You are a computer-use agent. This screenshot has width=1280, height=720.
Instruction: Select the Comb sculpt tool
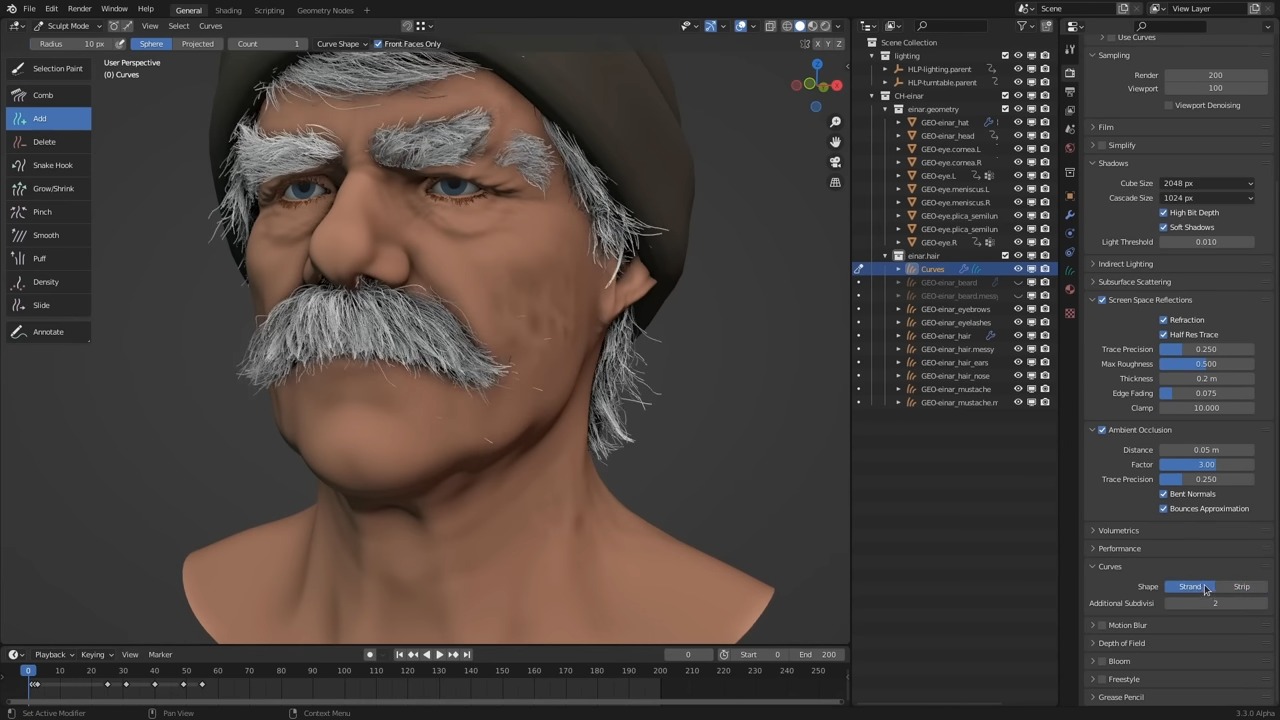[43, 95]
